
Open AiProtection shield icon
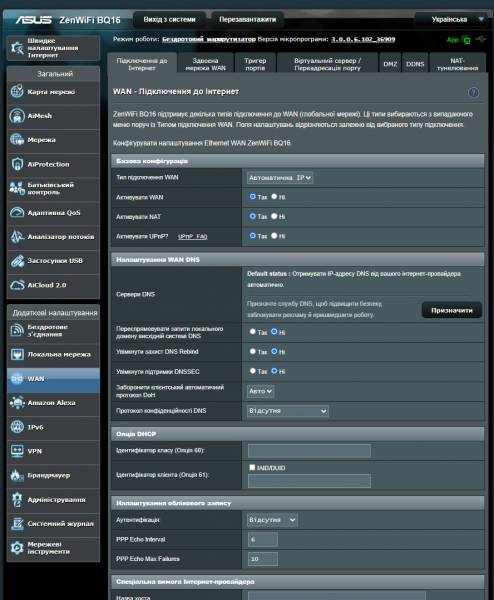click(x=17, y=164)
